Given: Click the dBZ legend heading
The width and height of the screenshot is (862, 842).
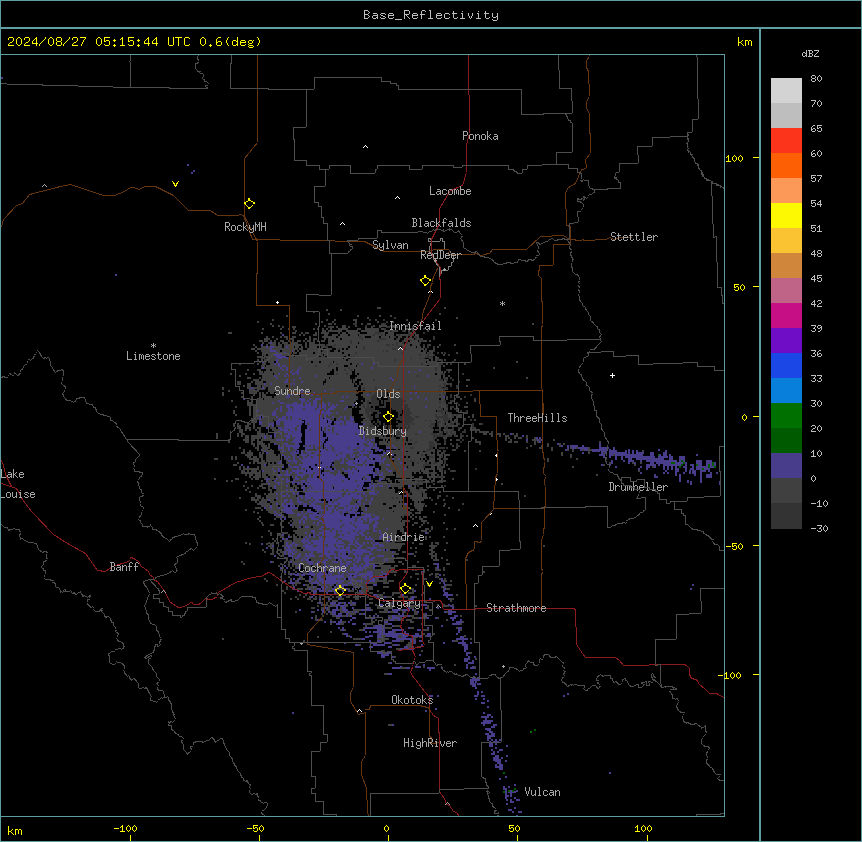Looking at the screenshot, I should (x=810, y=53).
